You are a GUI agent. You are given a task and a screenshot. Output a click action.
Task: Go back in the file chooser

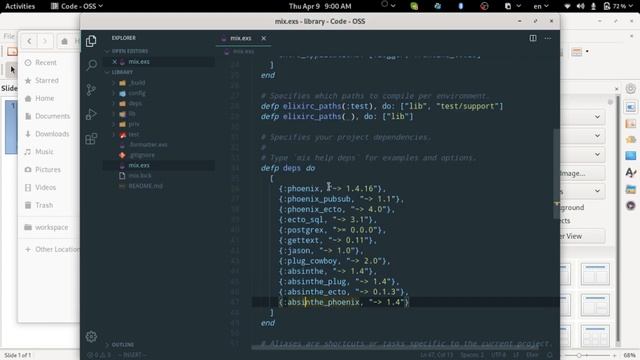(x=29, y=41)
